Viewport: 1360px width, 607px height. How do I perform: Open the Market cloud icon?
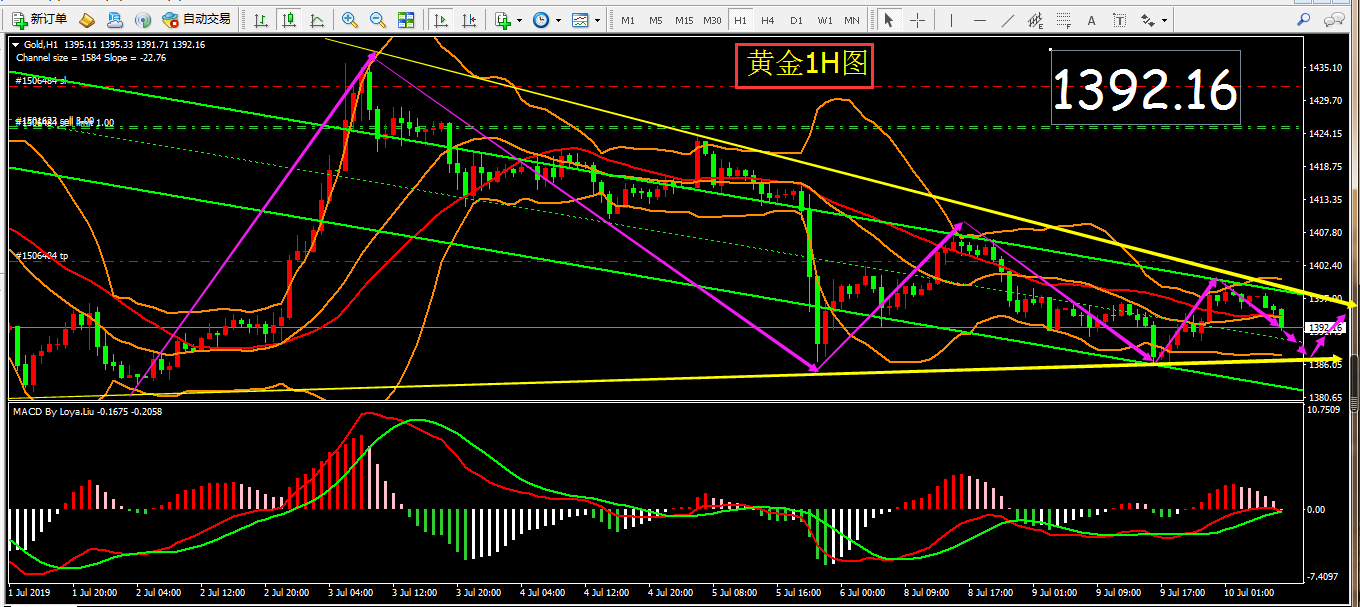tap(115, 19)
